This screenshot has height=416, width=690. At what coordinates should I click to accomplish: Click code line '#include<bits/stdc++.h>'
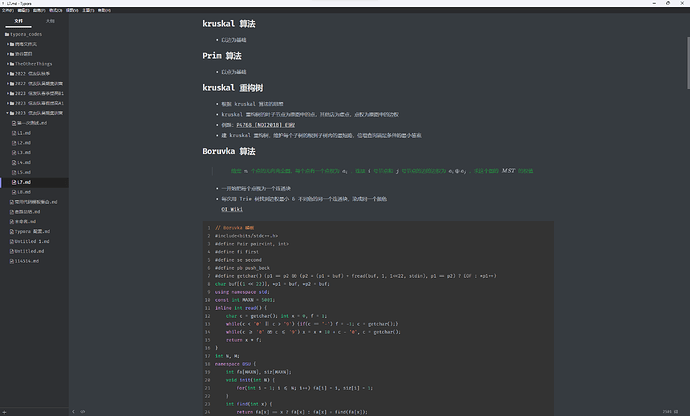(x=246, y=236)
